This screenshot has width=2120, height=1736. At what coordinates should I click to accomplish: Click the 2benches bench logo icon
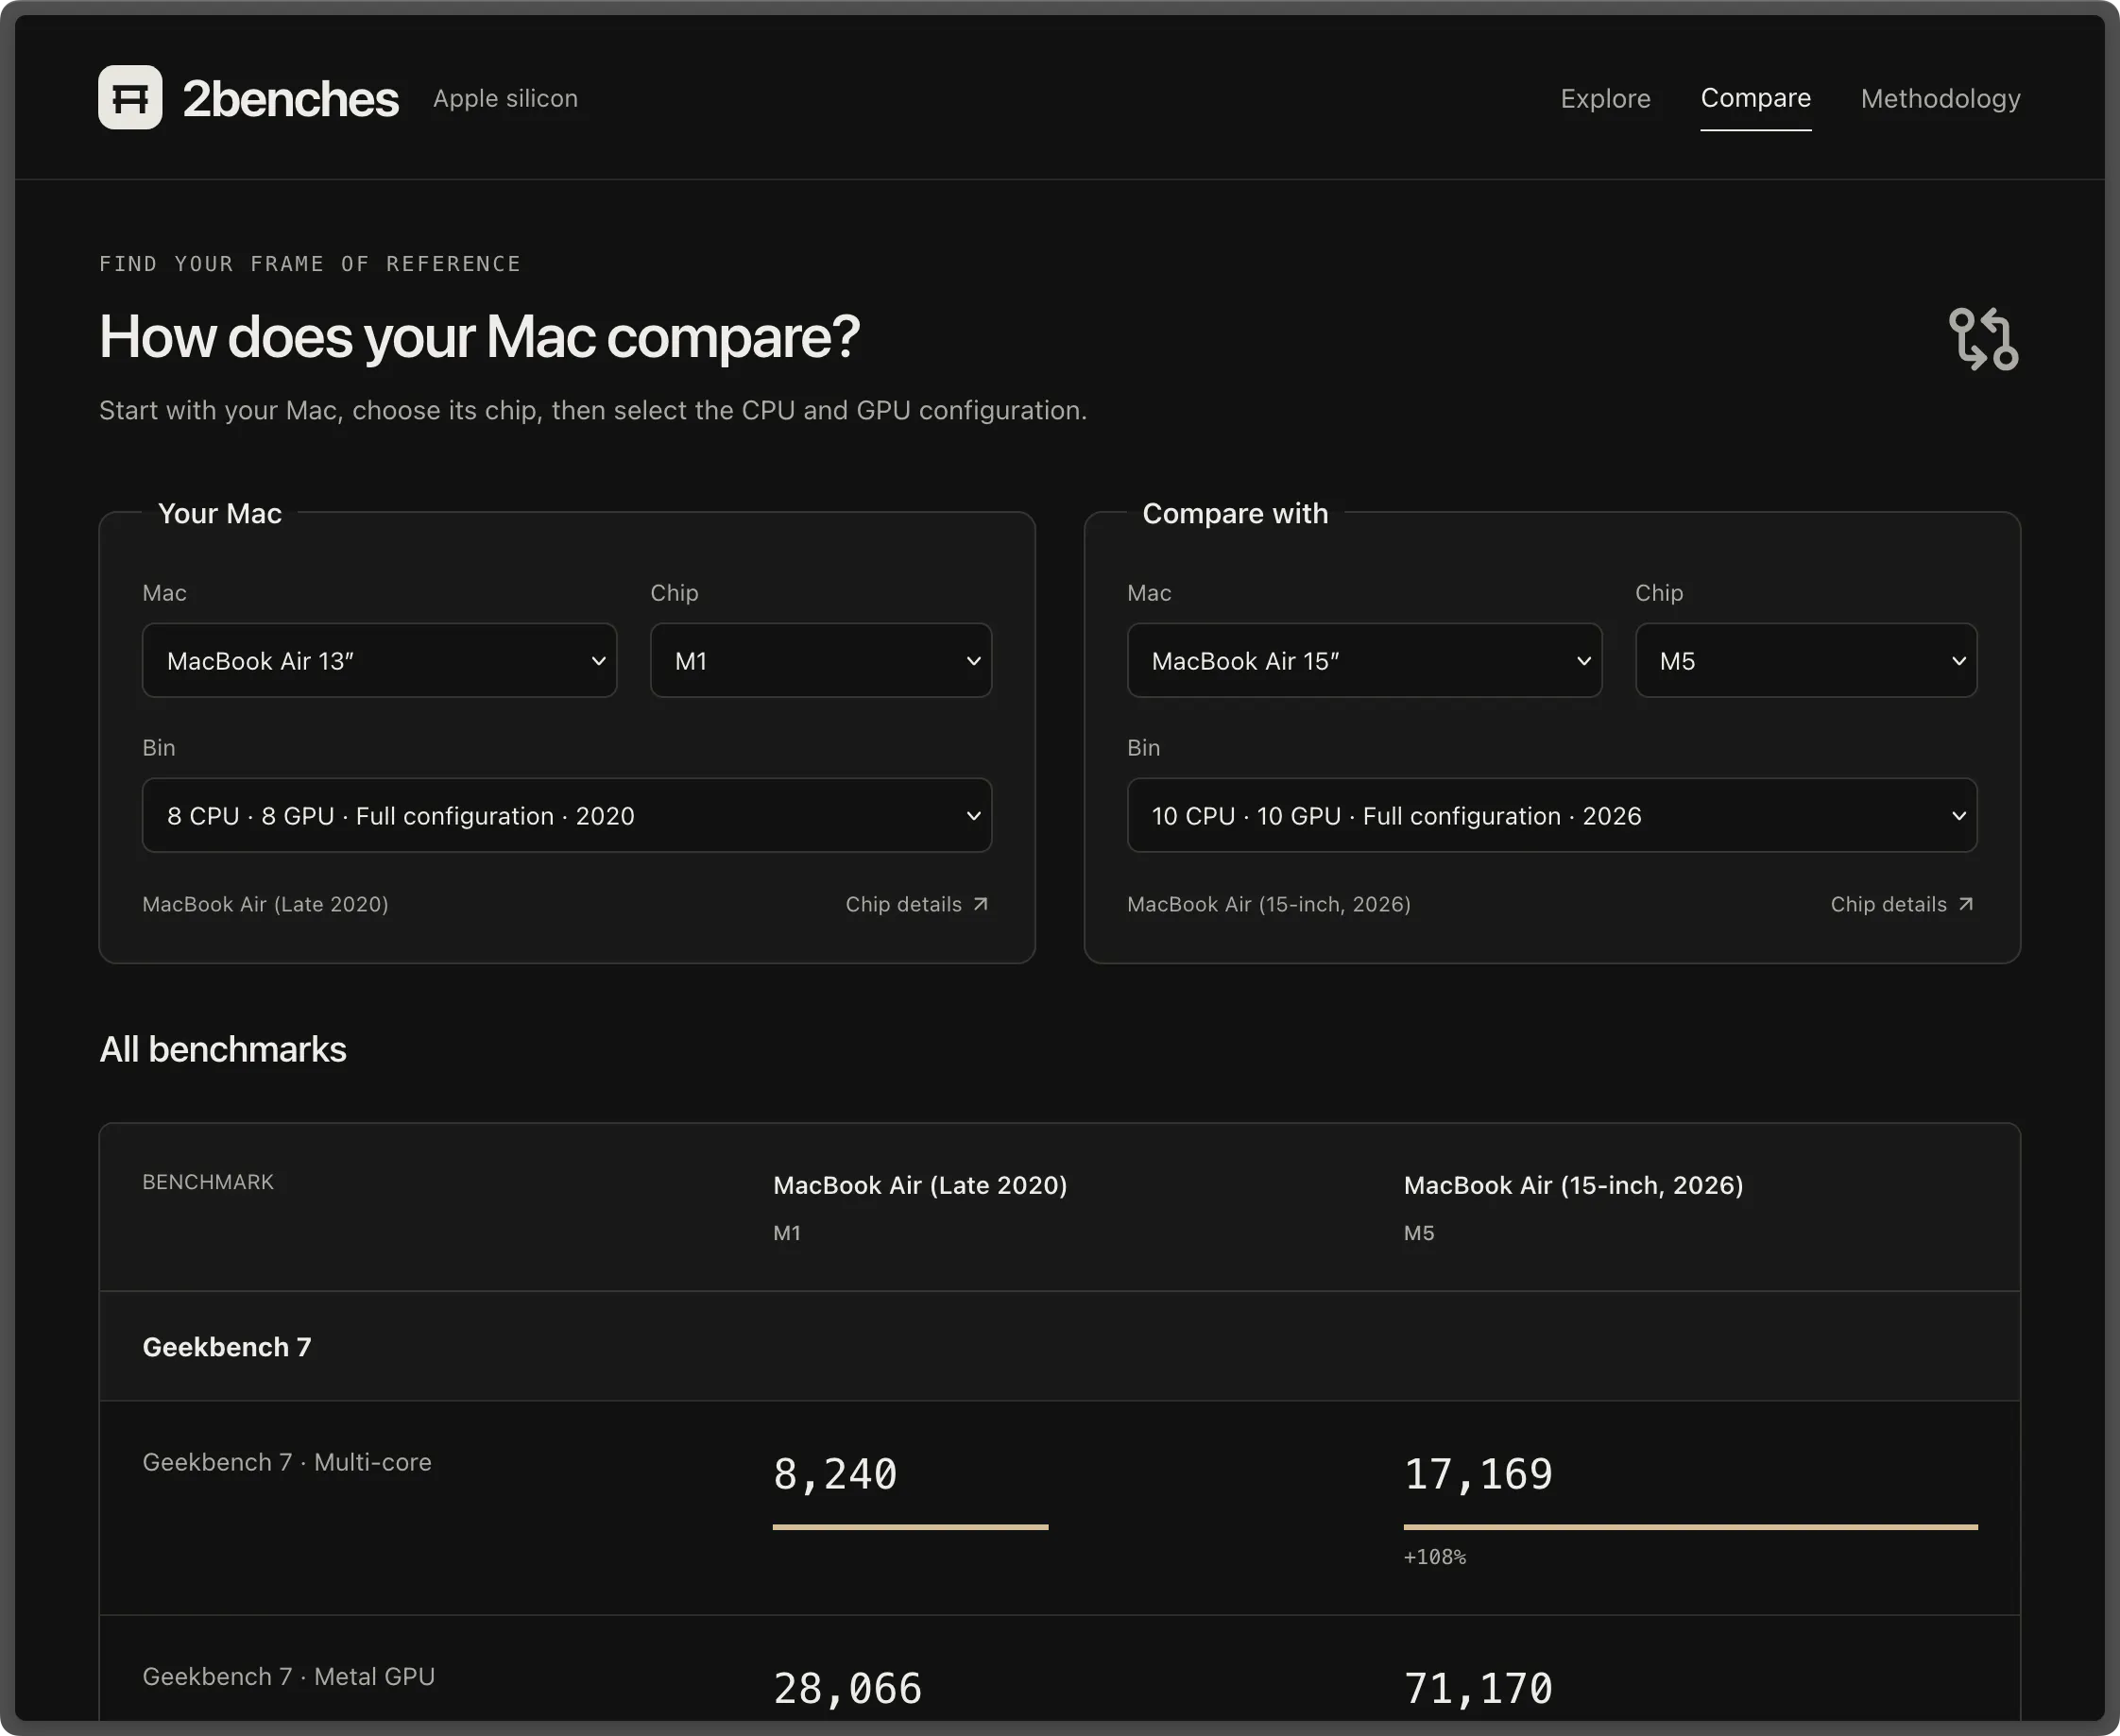[130, 98]
